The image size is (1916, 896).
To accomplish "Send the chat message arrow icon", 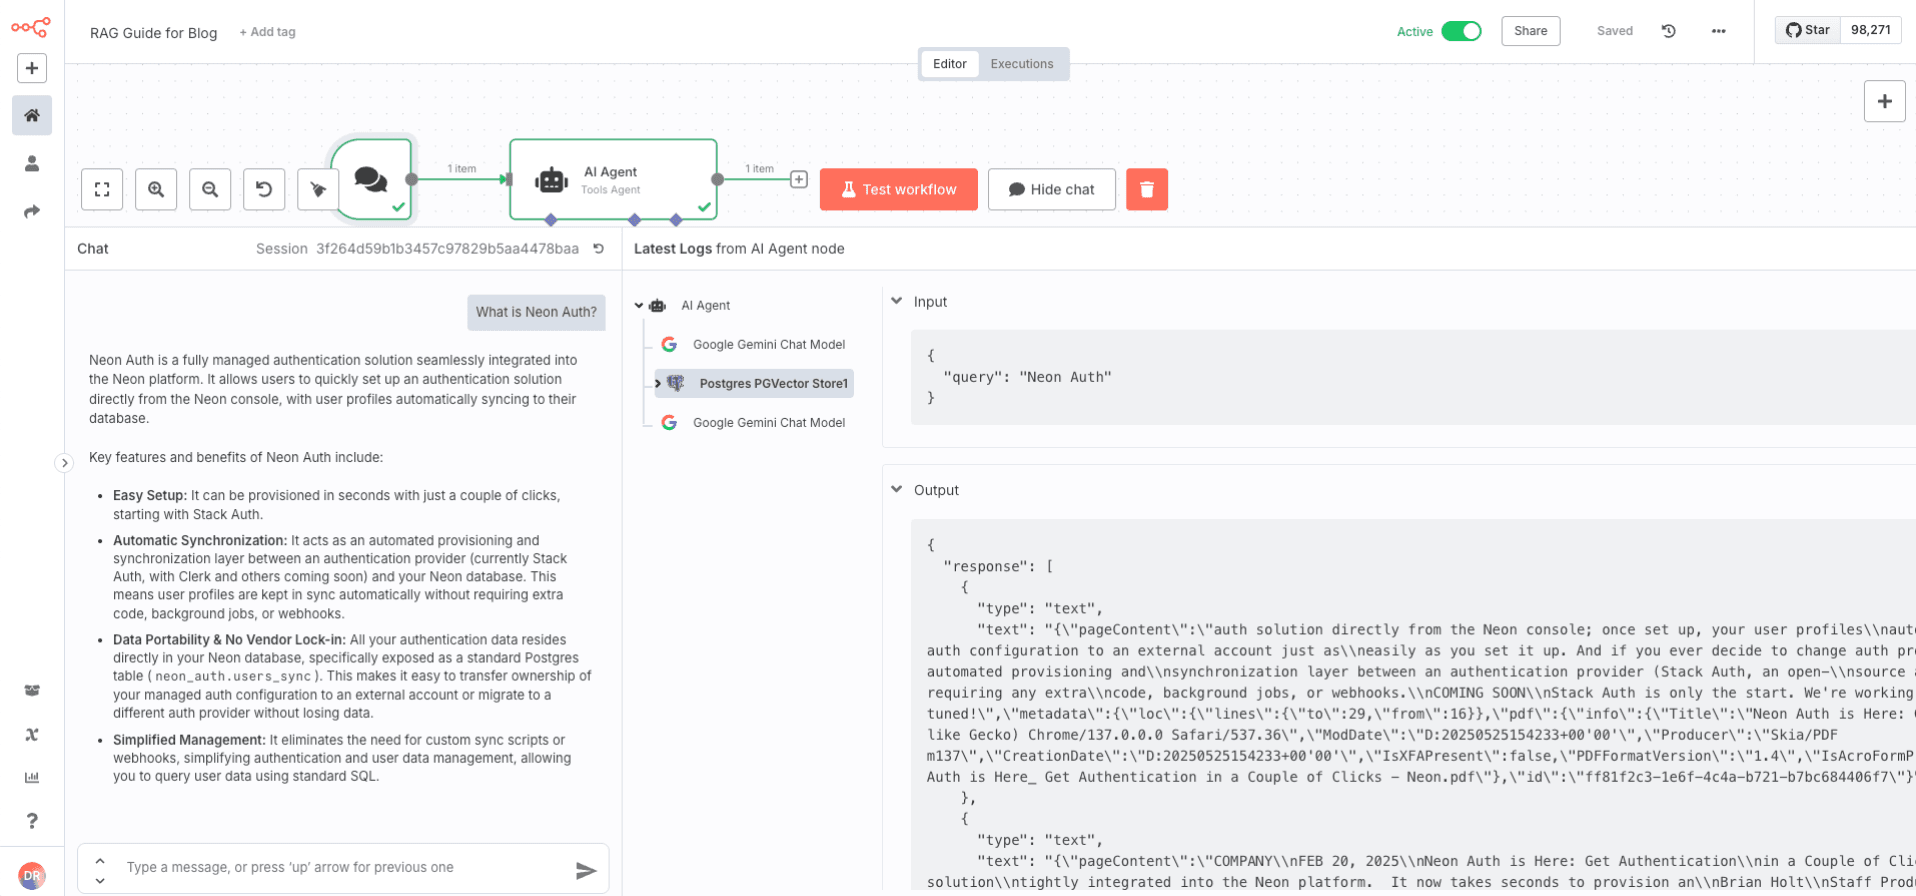I will click(x=586, y=870).
